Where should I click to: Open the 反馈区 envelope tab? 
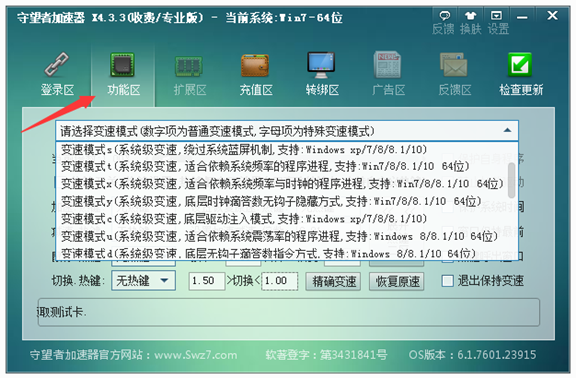pyautogui.click(x=454, y=75)
